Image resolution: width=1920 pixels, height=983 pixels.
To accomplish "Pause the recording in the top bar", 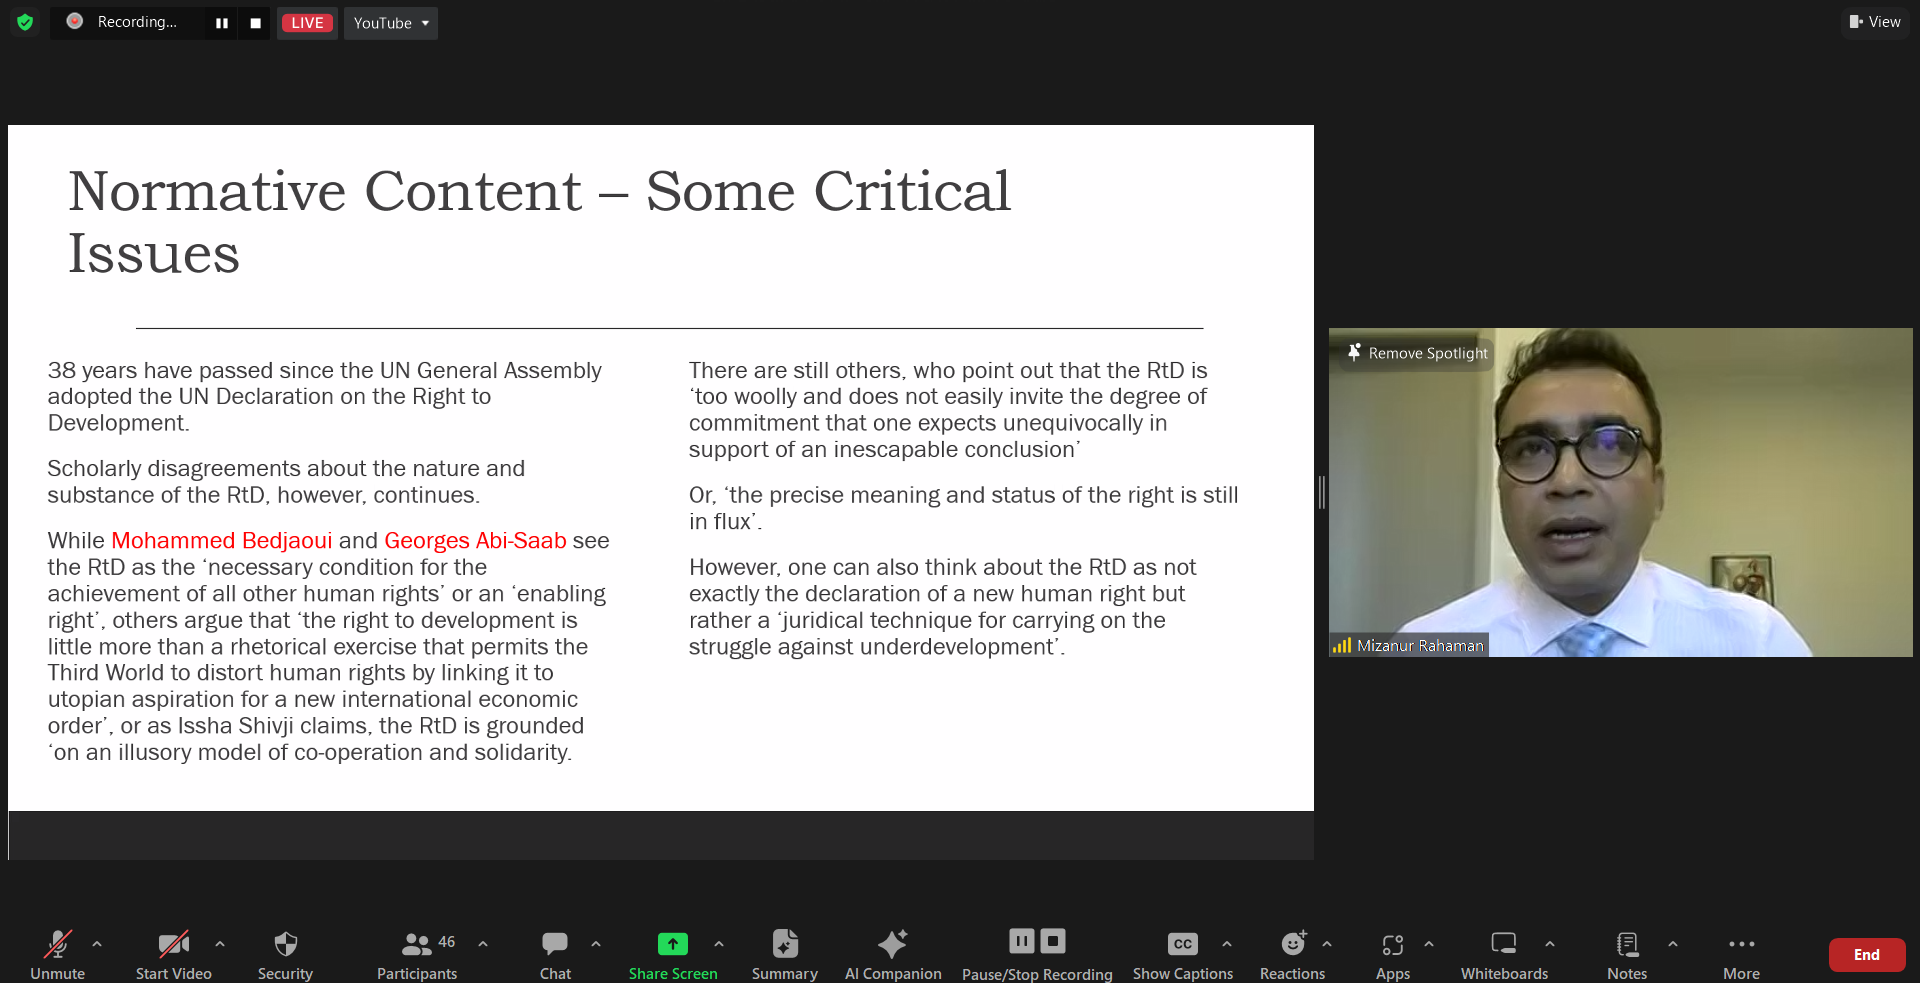I will pos(222,23).
